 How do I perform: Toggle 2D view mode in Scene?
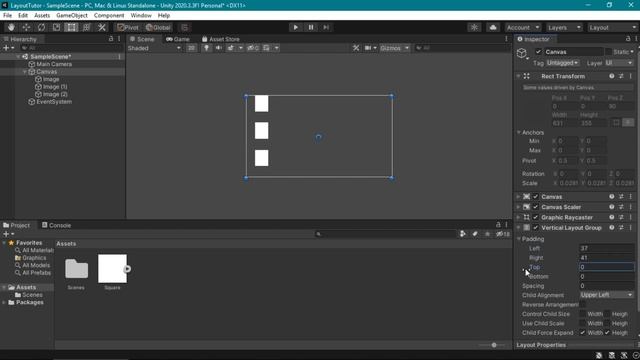pos(191,48)
